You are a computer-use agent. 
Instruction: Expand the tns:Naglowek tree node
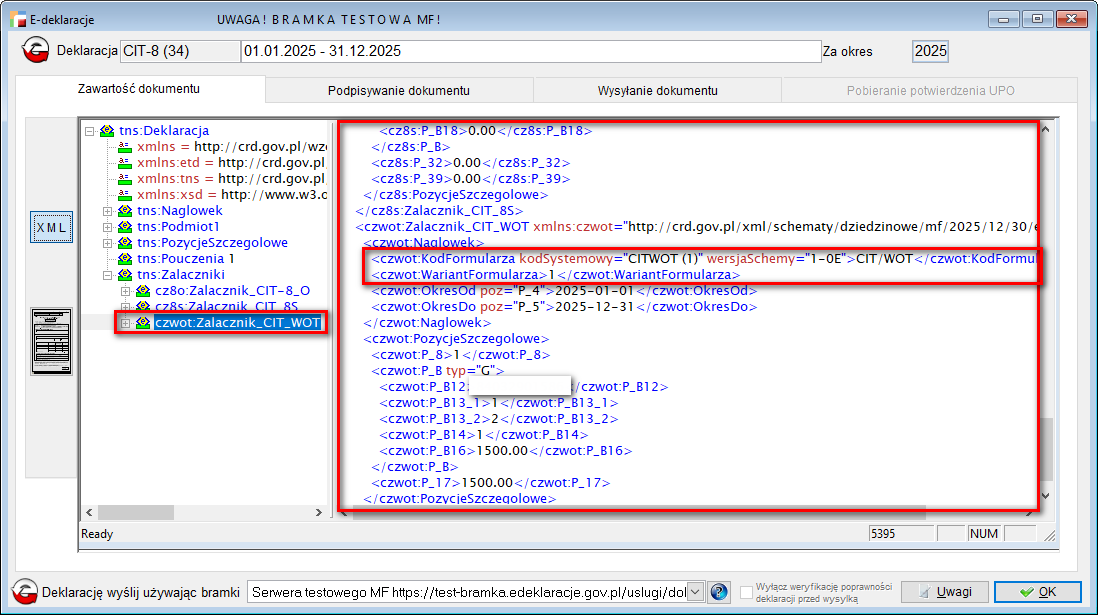108,211
